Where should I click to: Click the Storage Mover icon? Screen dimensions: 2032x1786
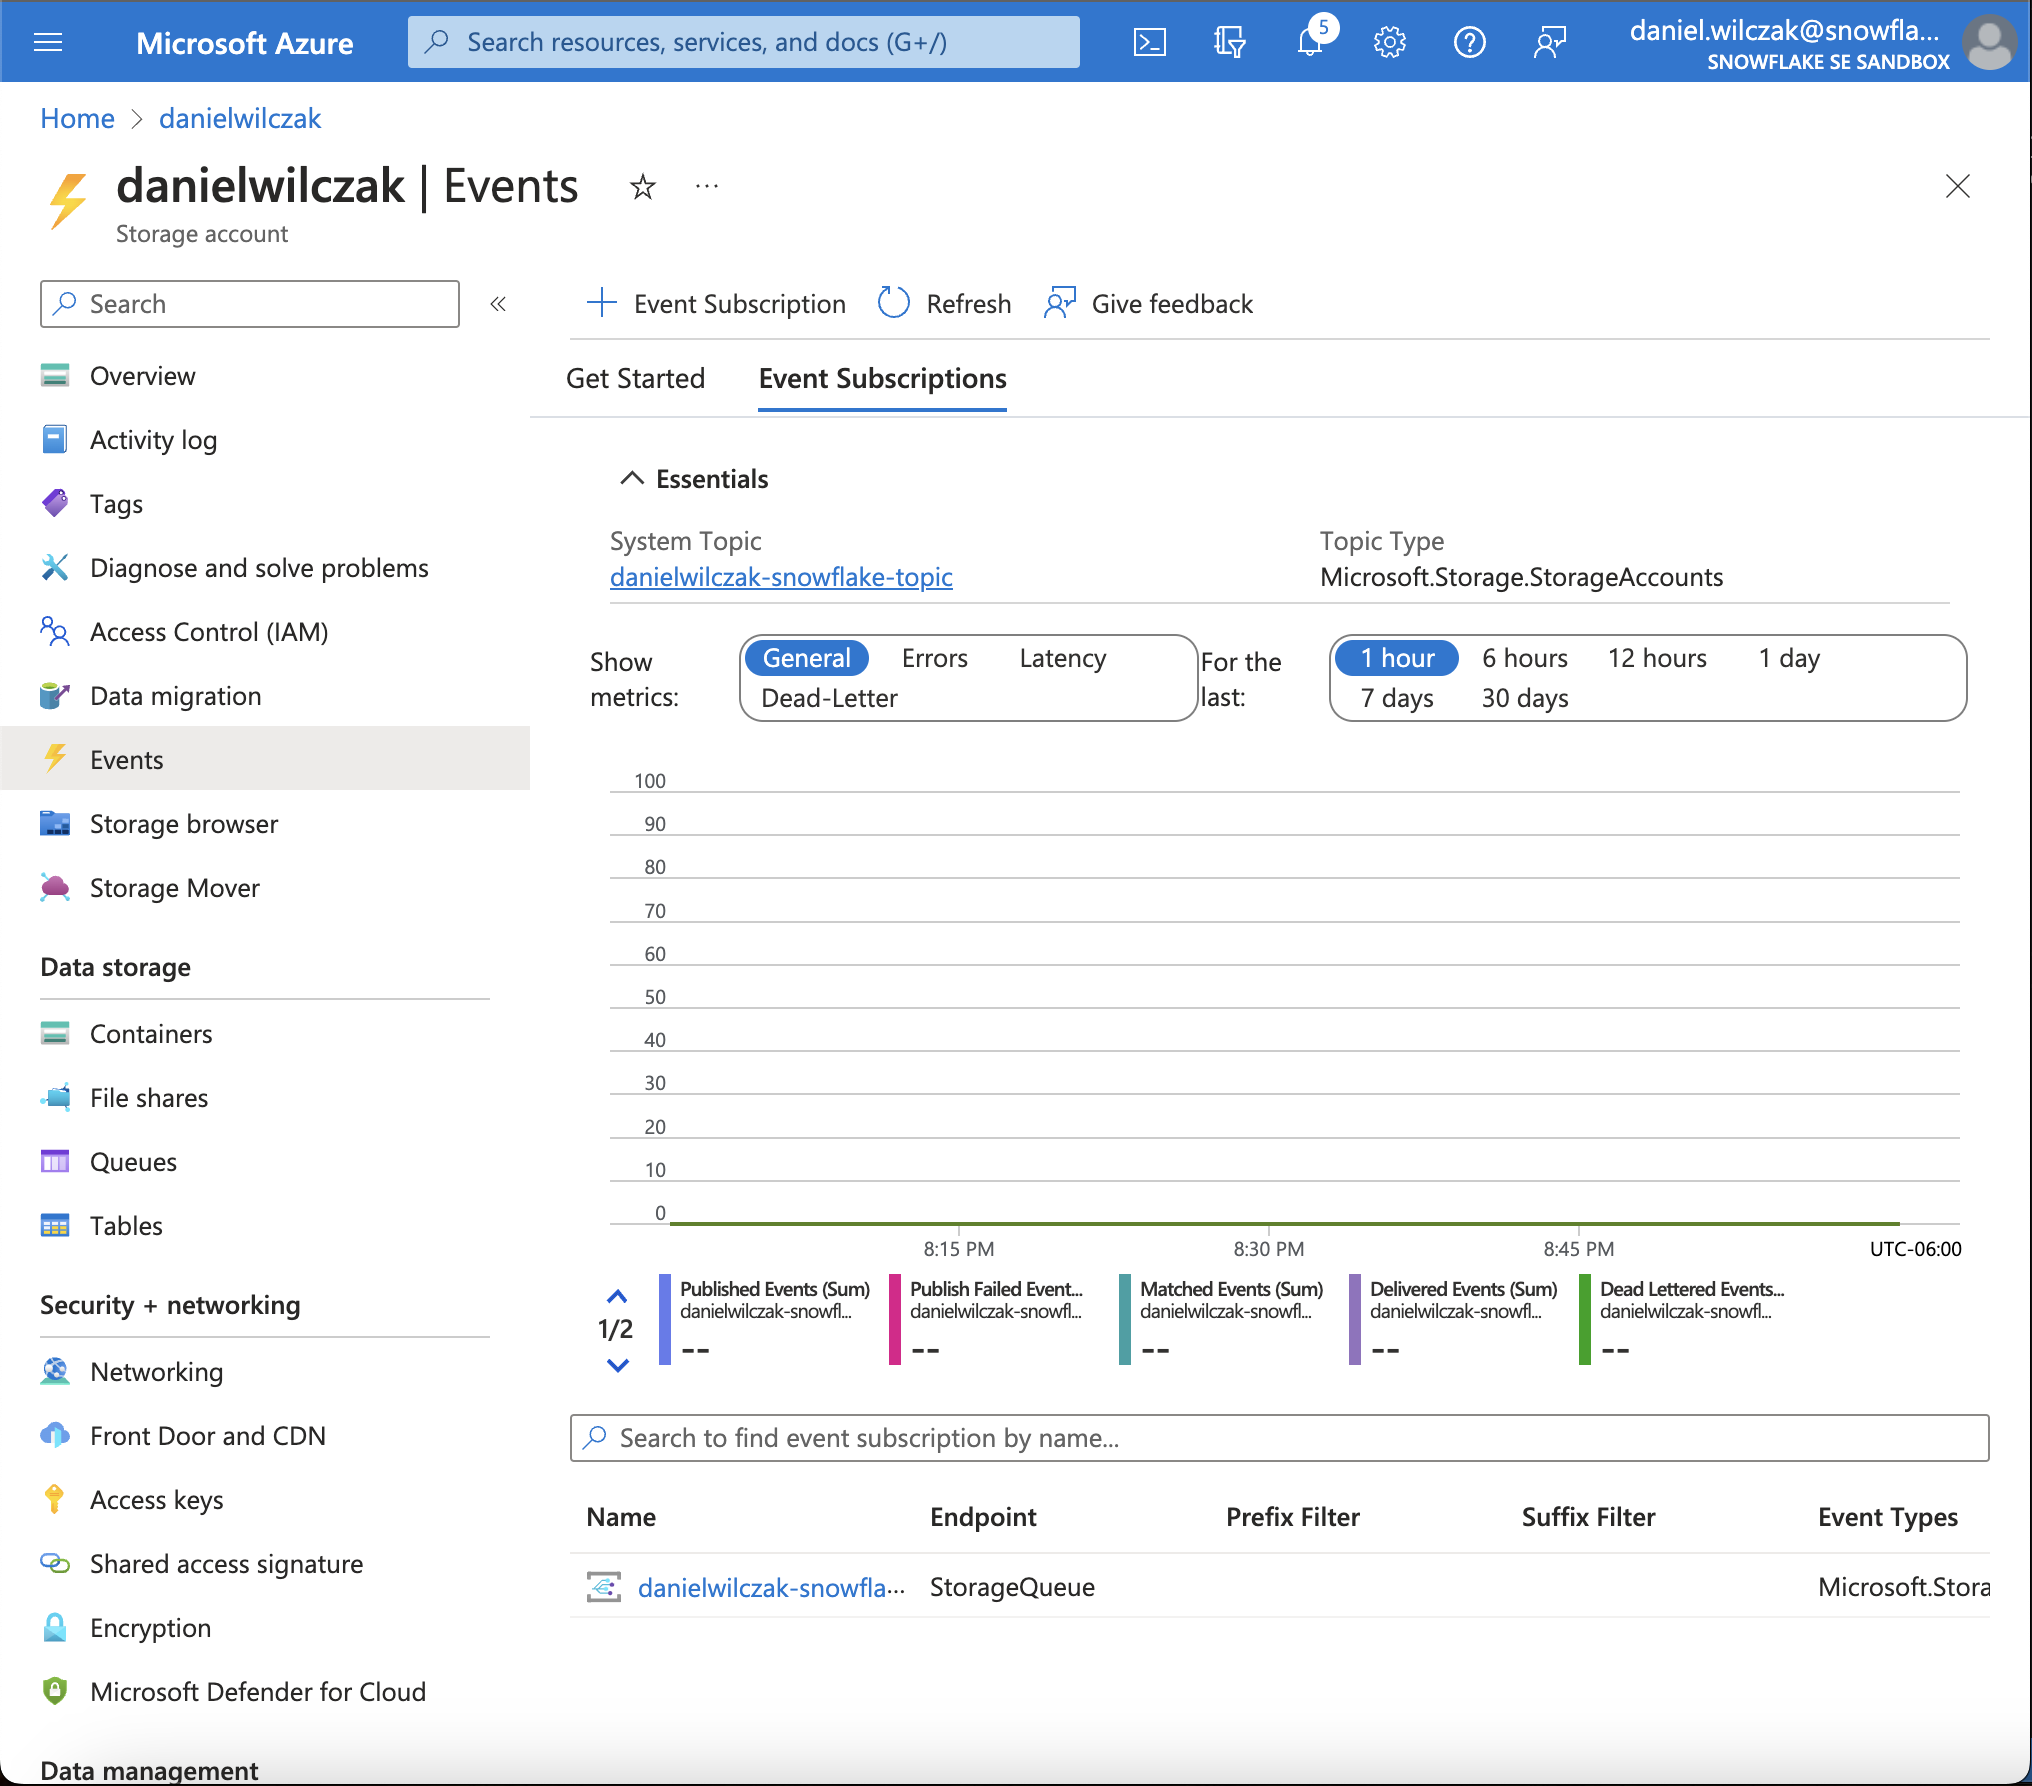click(55, 887)
